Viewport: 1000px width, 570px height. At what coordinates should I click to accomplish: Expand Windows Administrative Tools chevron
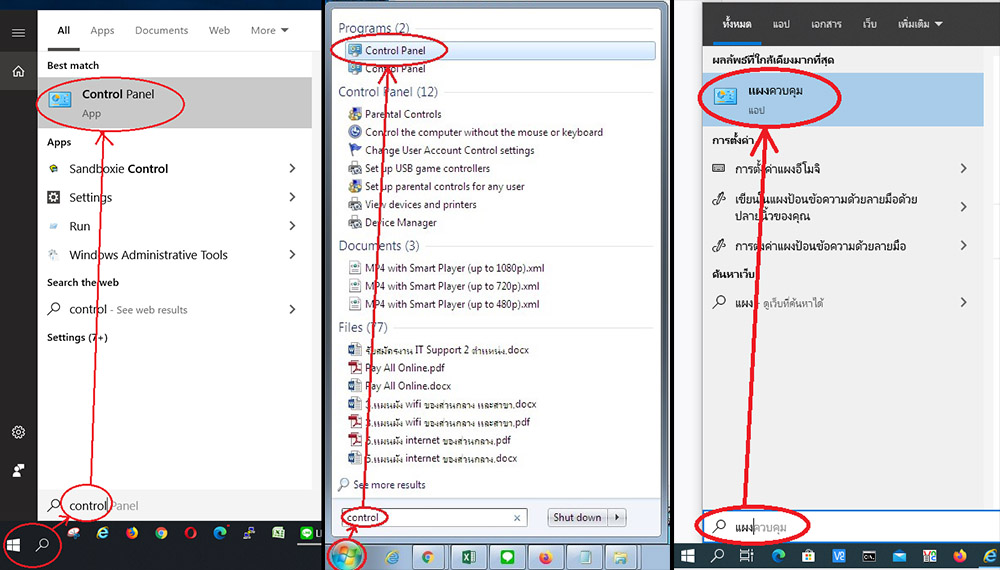point(292,254)
